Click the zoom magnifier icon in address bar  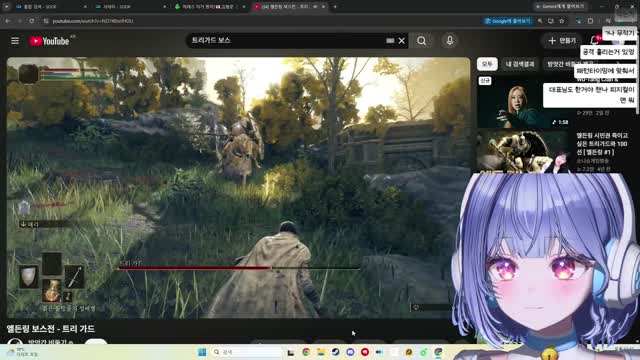[x=540, y=21]
